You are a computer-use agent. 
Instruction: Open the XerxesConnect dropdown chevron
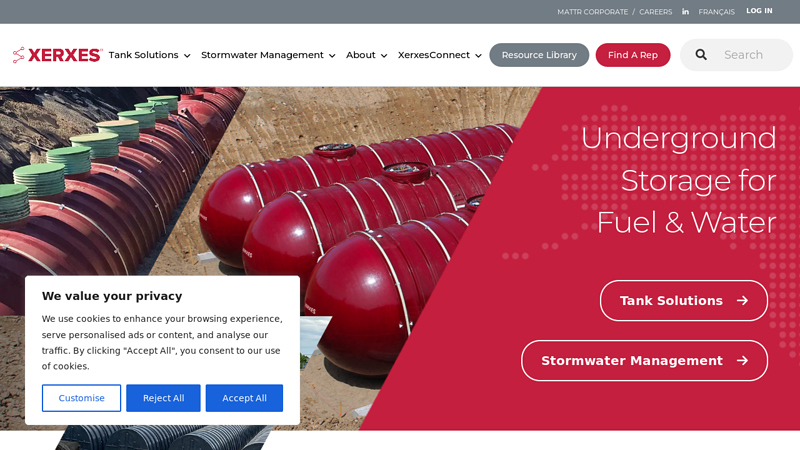coord(478,56)
